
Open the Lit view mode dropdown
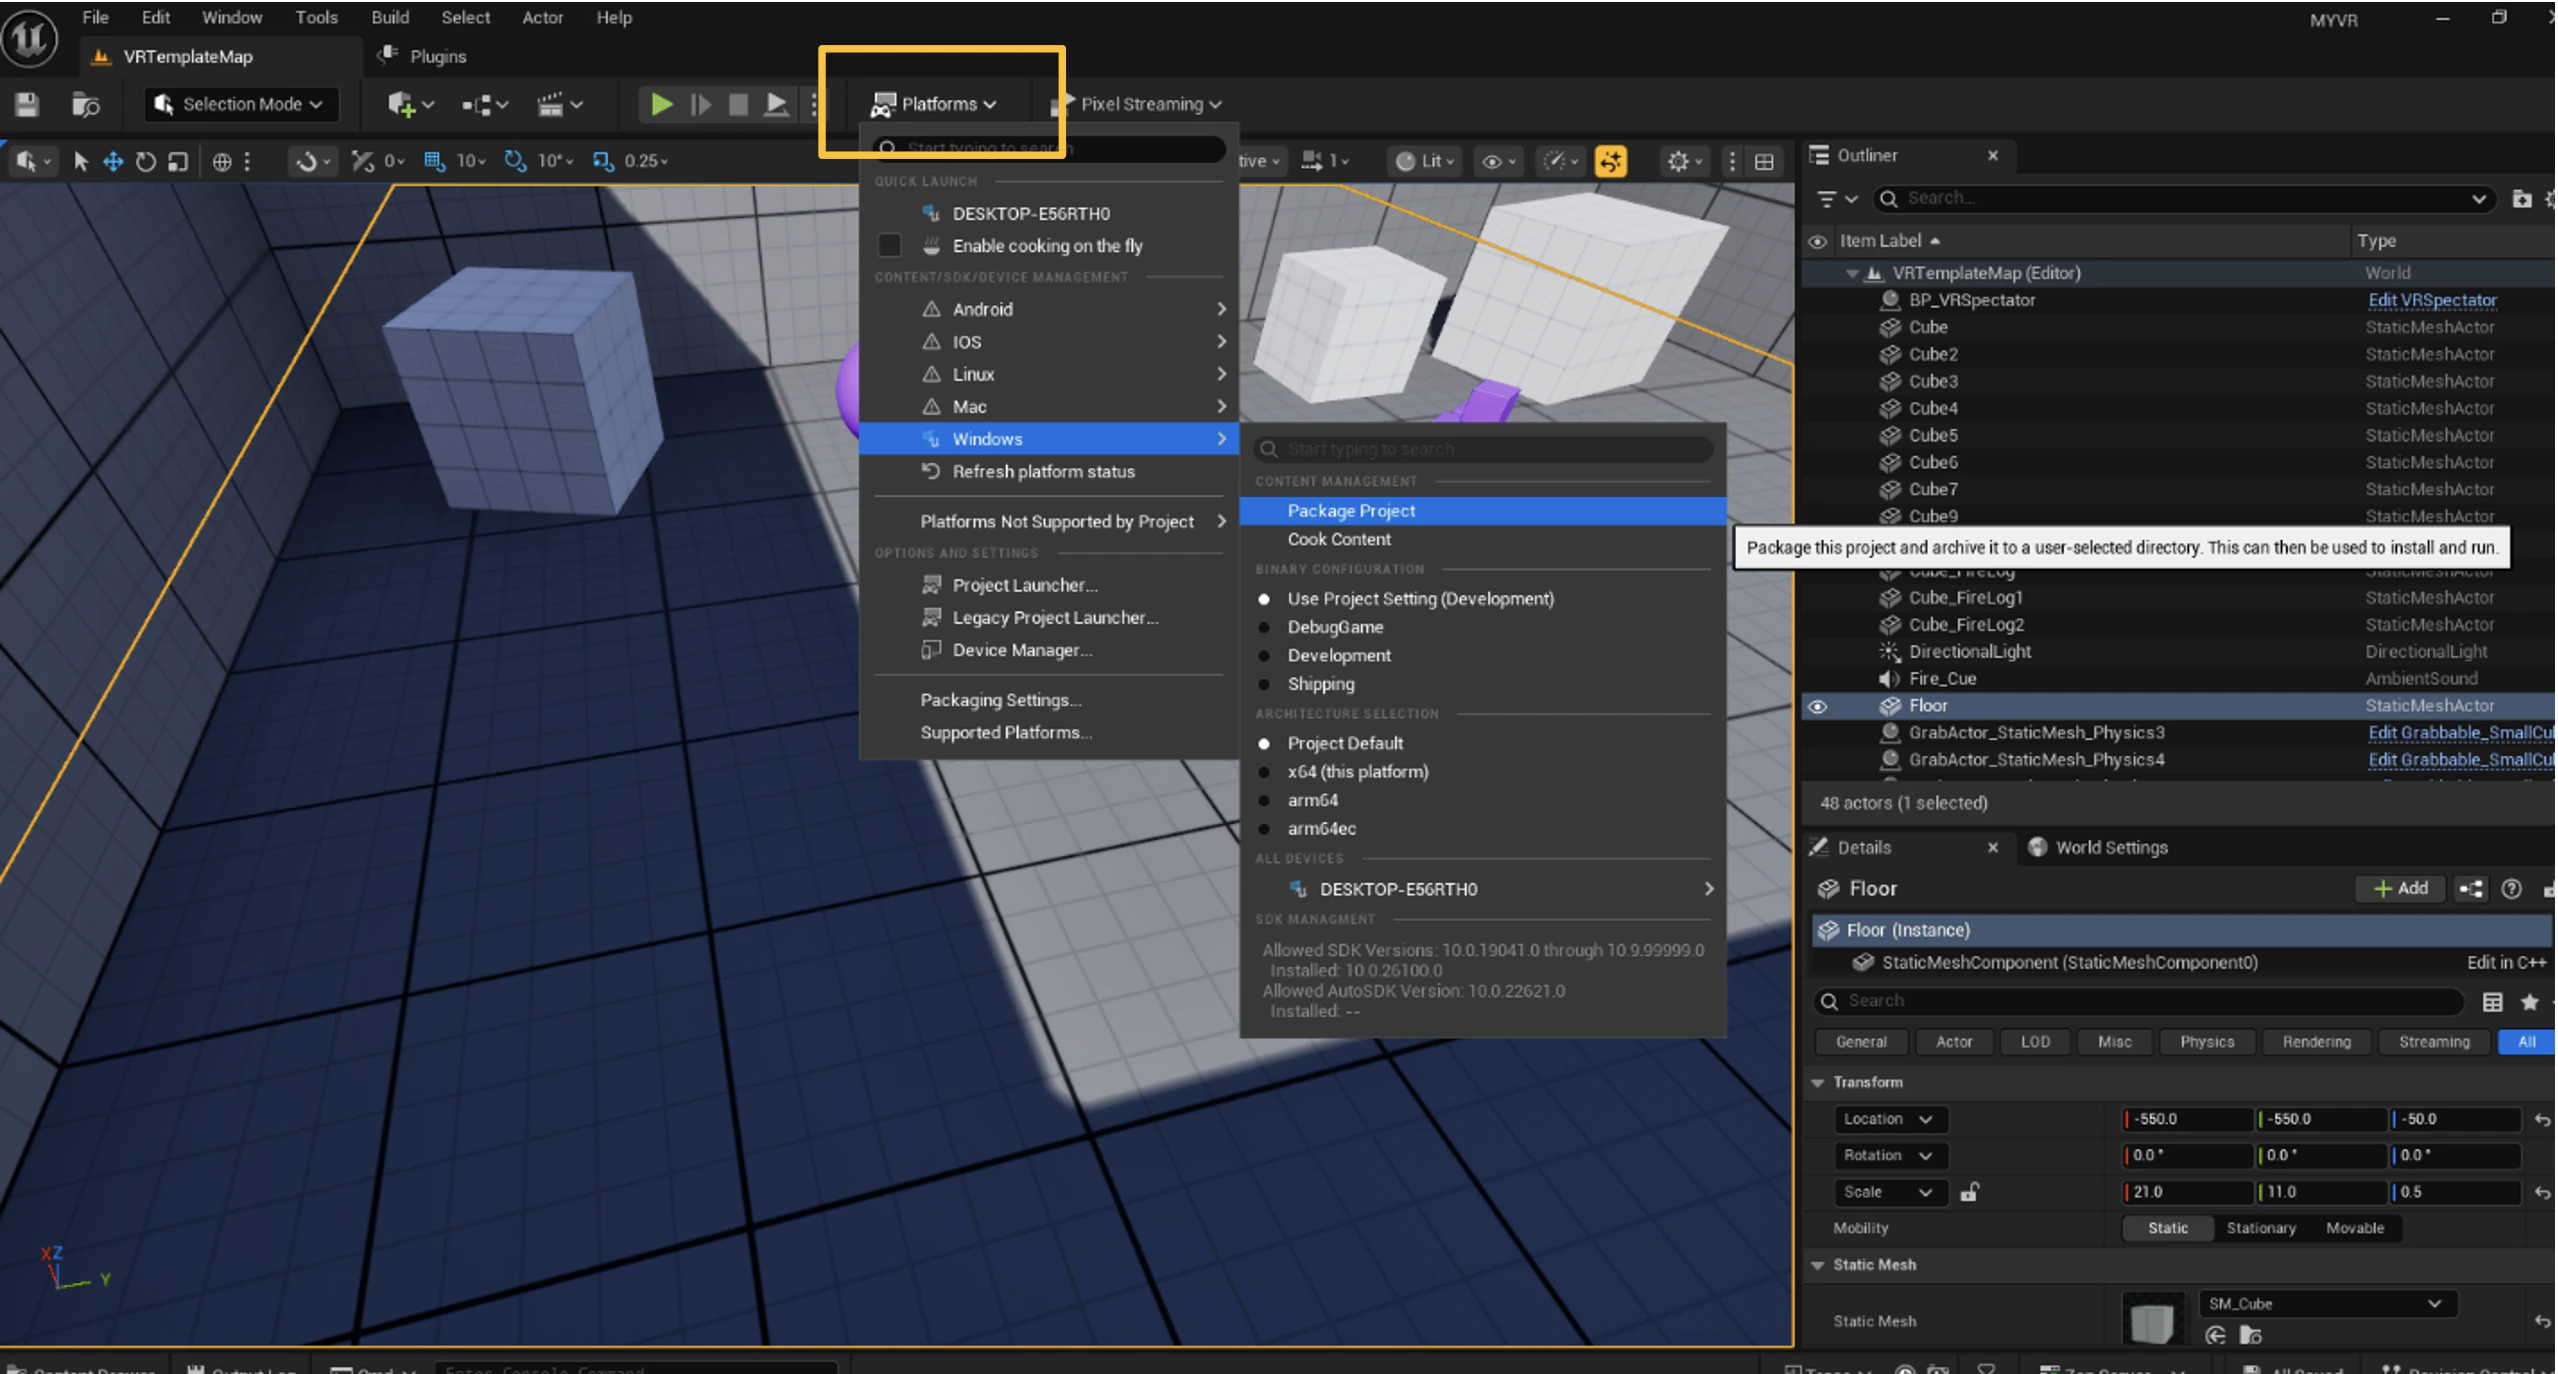1424,161
